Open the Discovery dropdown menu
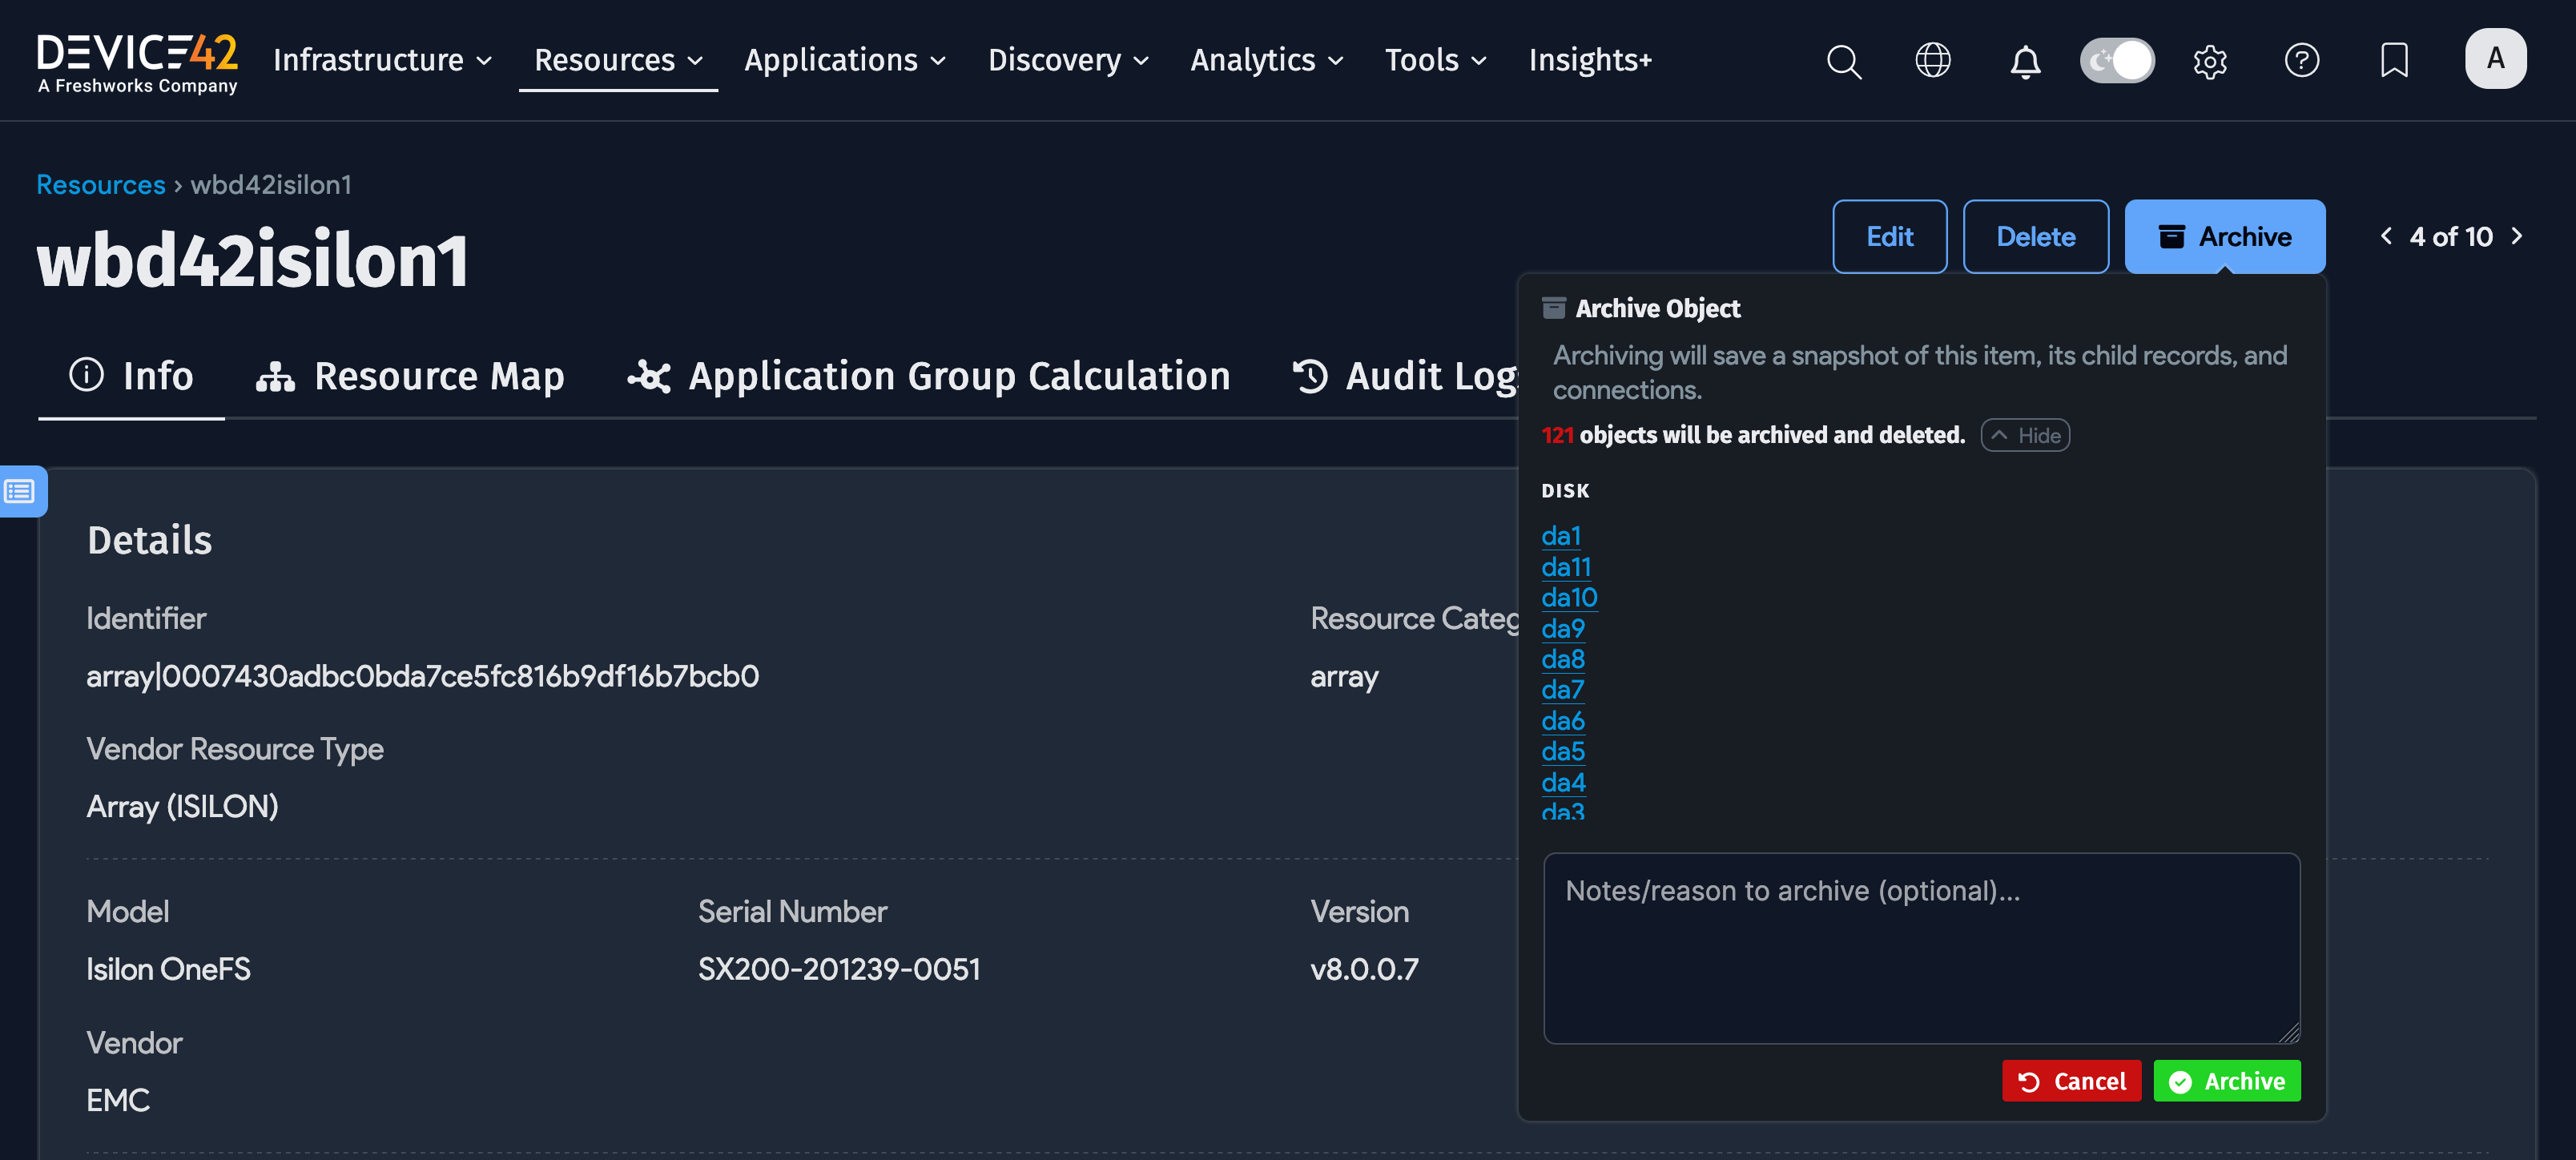This screenshot has width=2576, height=1160. click(1068, 61)
